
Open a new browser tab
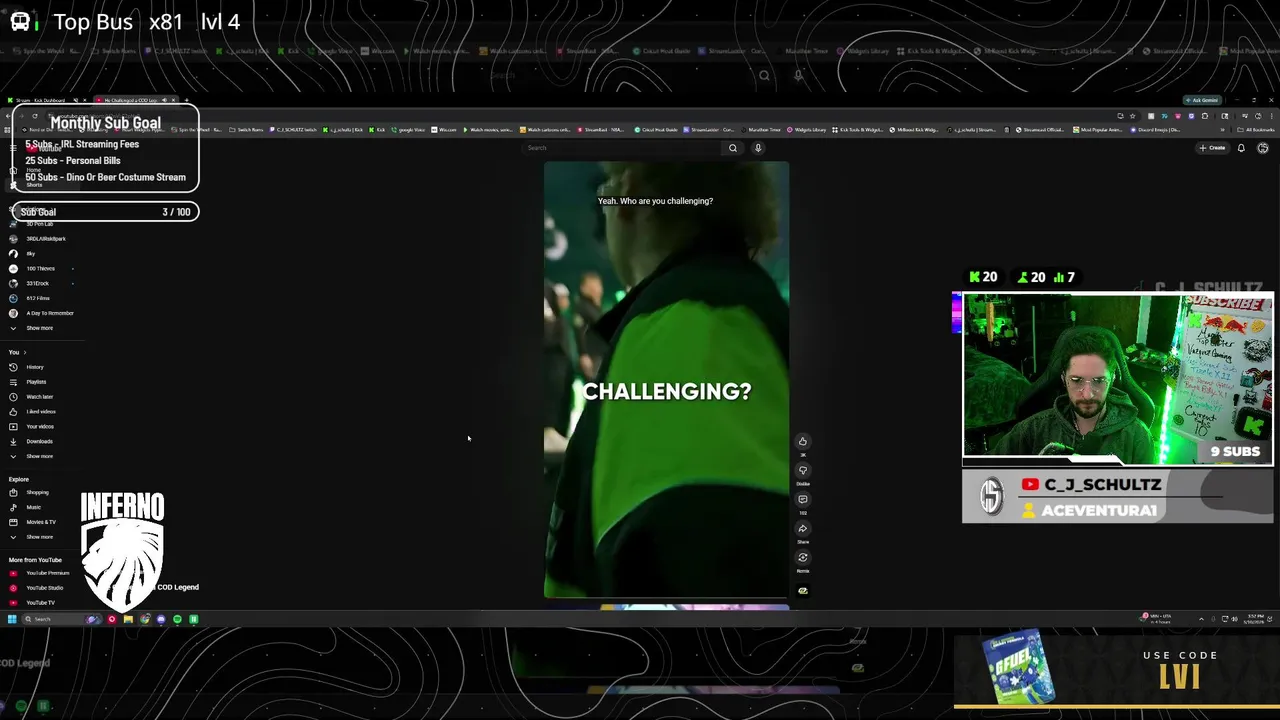[x=187, y=100]
